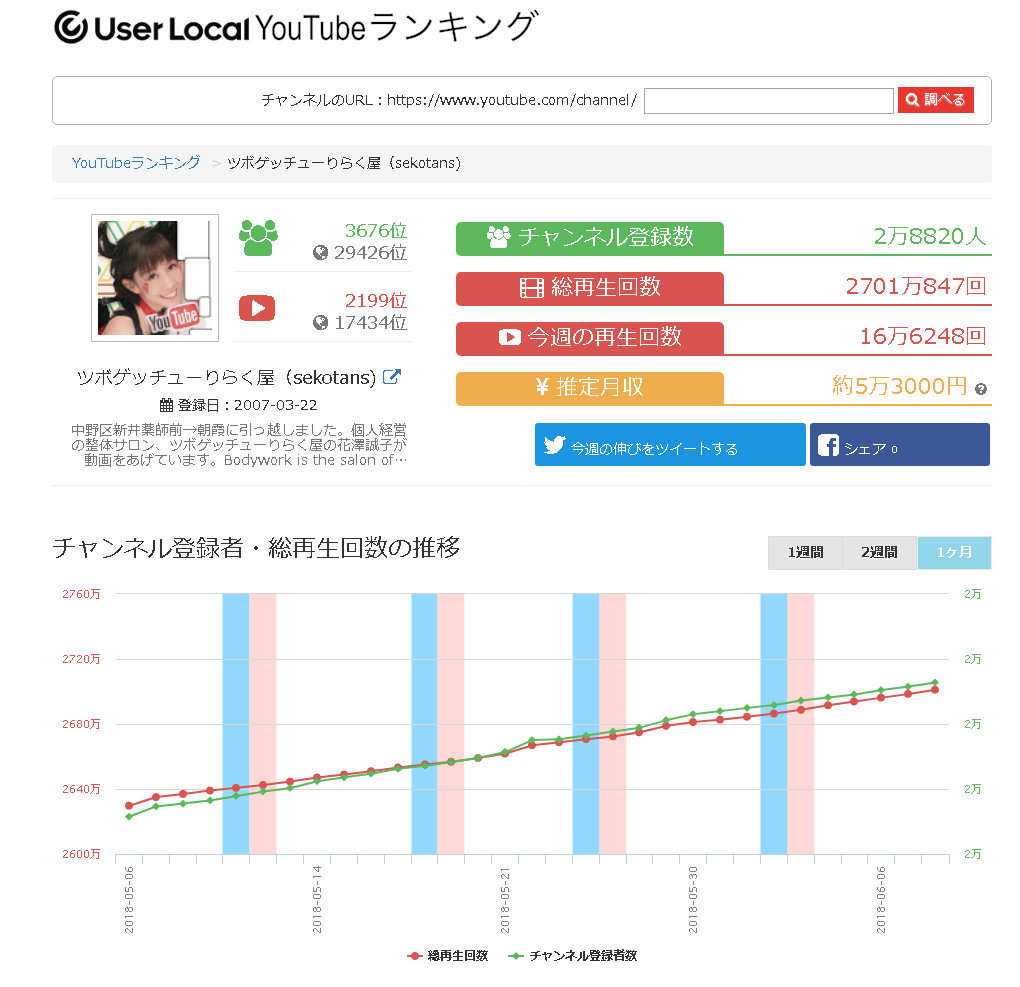Click the last red data point on chart

click(935, 690)
